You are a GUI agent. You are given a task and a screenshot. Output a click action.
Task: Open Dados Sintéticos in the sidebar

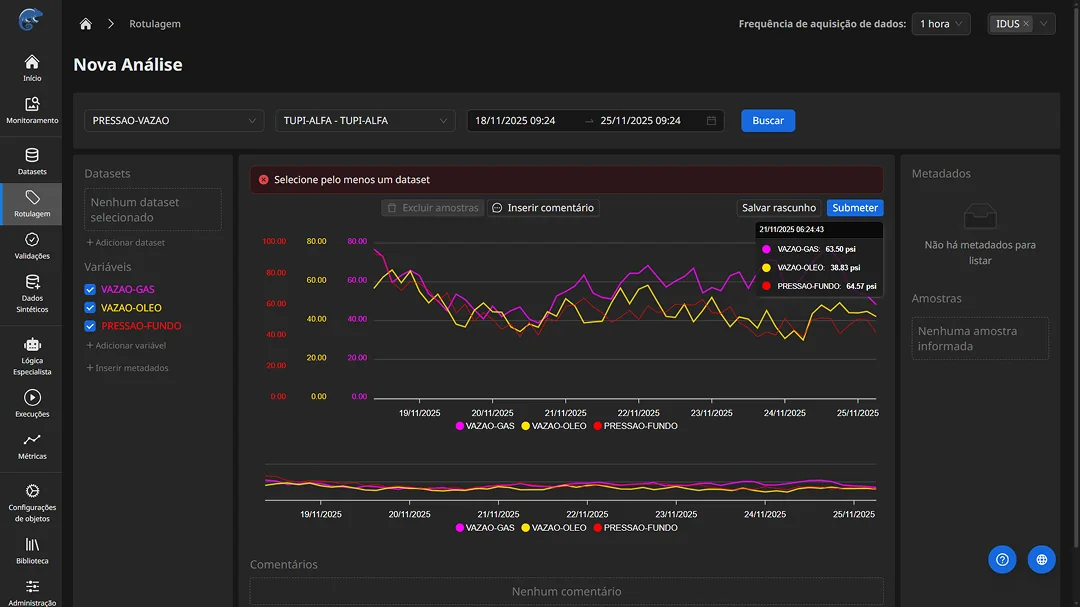pyautogui.click(x=32, y=294)
